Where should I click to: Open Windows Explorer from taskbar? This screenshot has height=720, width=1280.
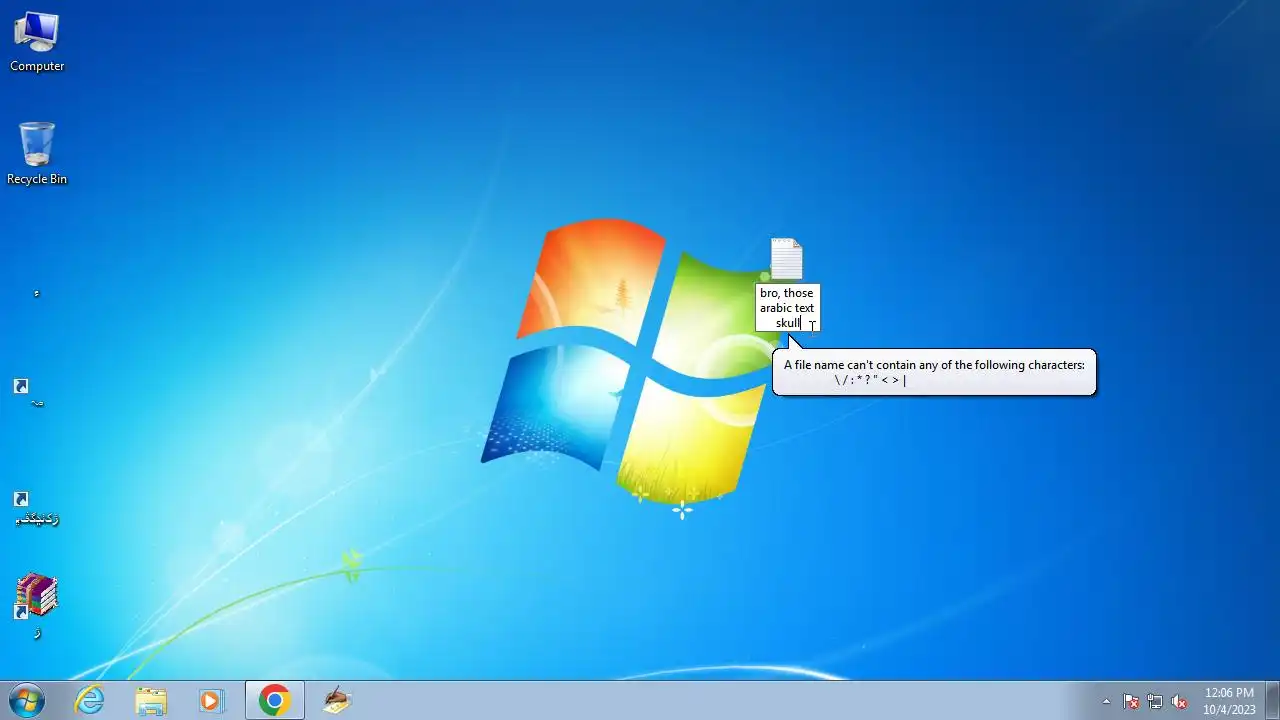coord(151,700)
